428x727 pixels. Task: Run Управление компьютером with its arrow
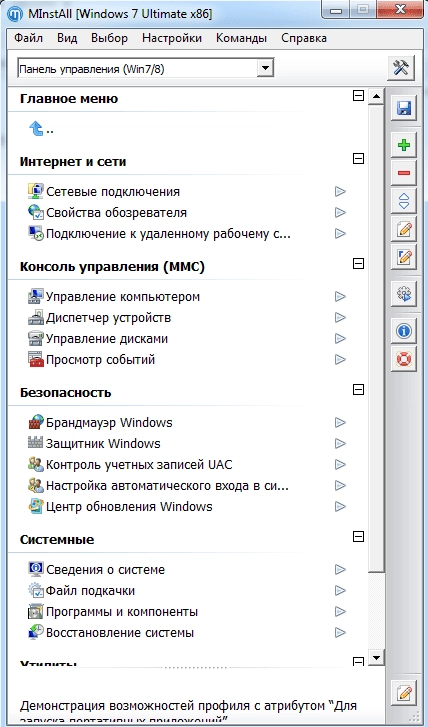[x=340, y=296]
